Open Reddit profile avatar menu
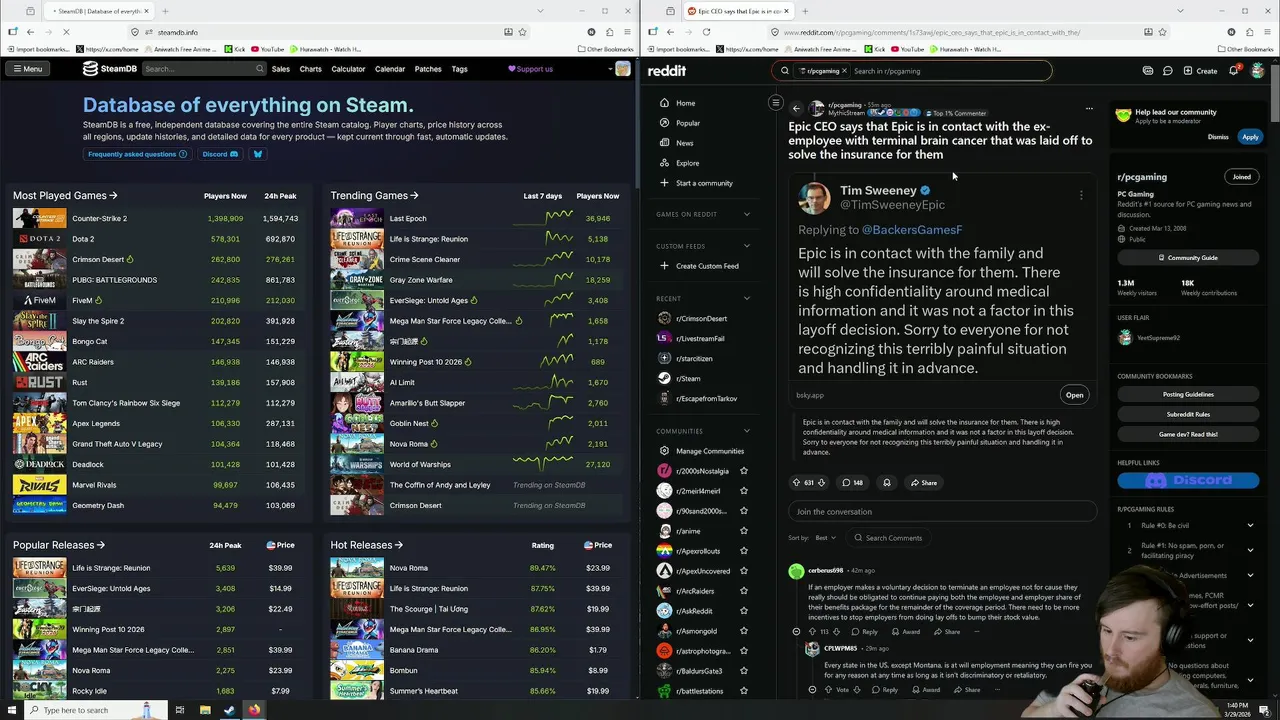Viewport: 1280px width, 720px height. [x=1257, y=71]
